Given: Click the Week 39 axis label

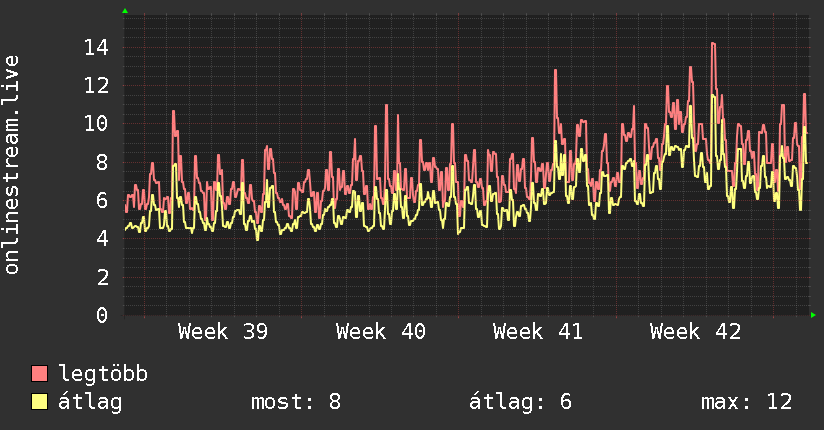Looking at the screenshot, I should click(x=223, y=332).
